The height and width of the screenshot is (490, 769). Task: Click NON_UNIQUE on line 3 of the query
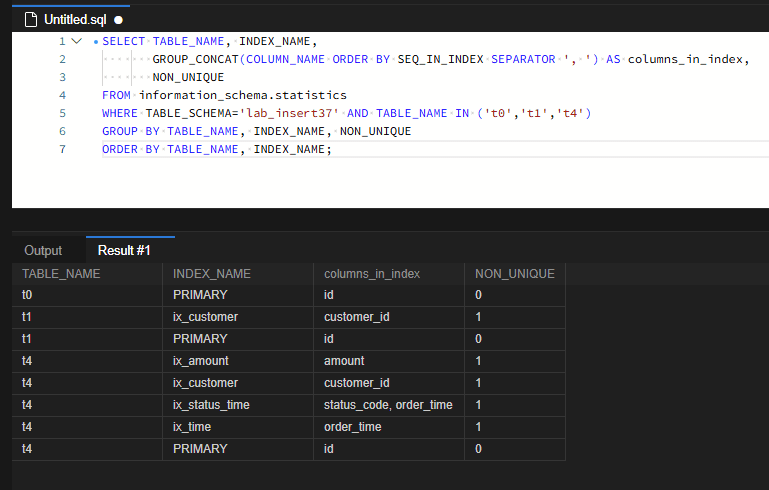(188, 77)
